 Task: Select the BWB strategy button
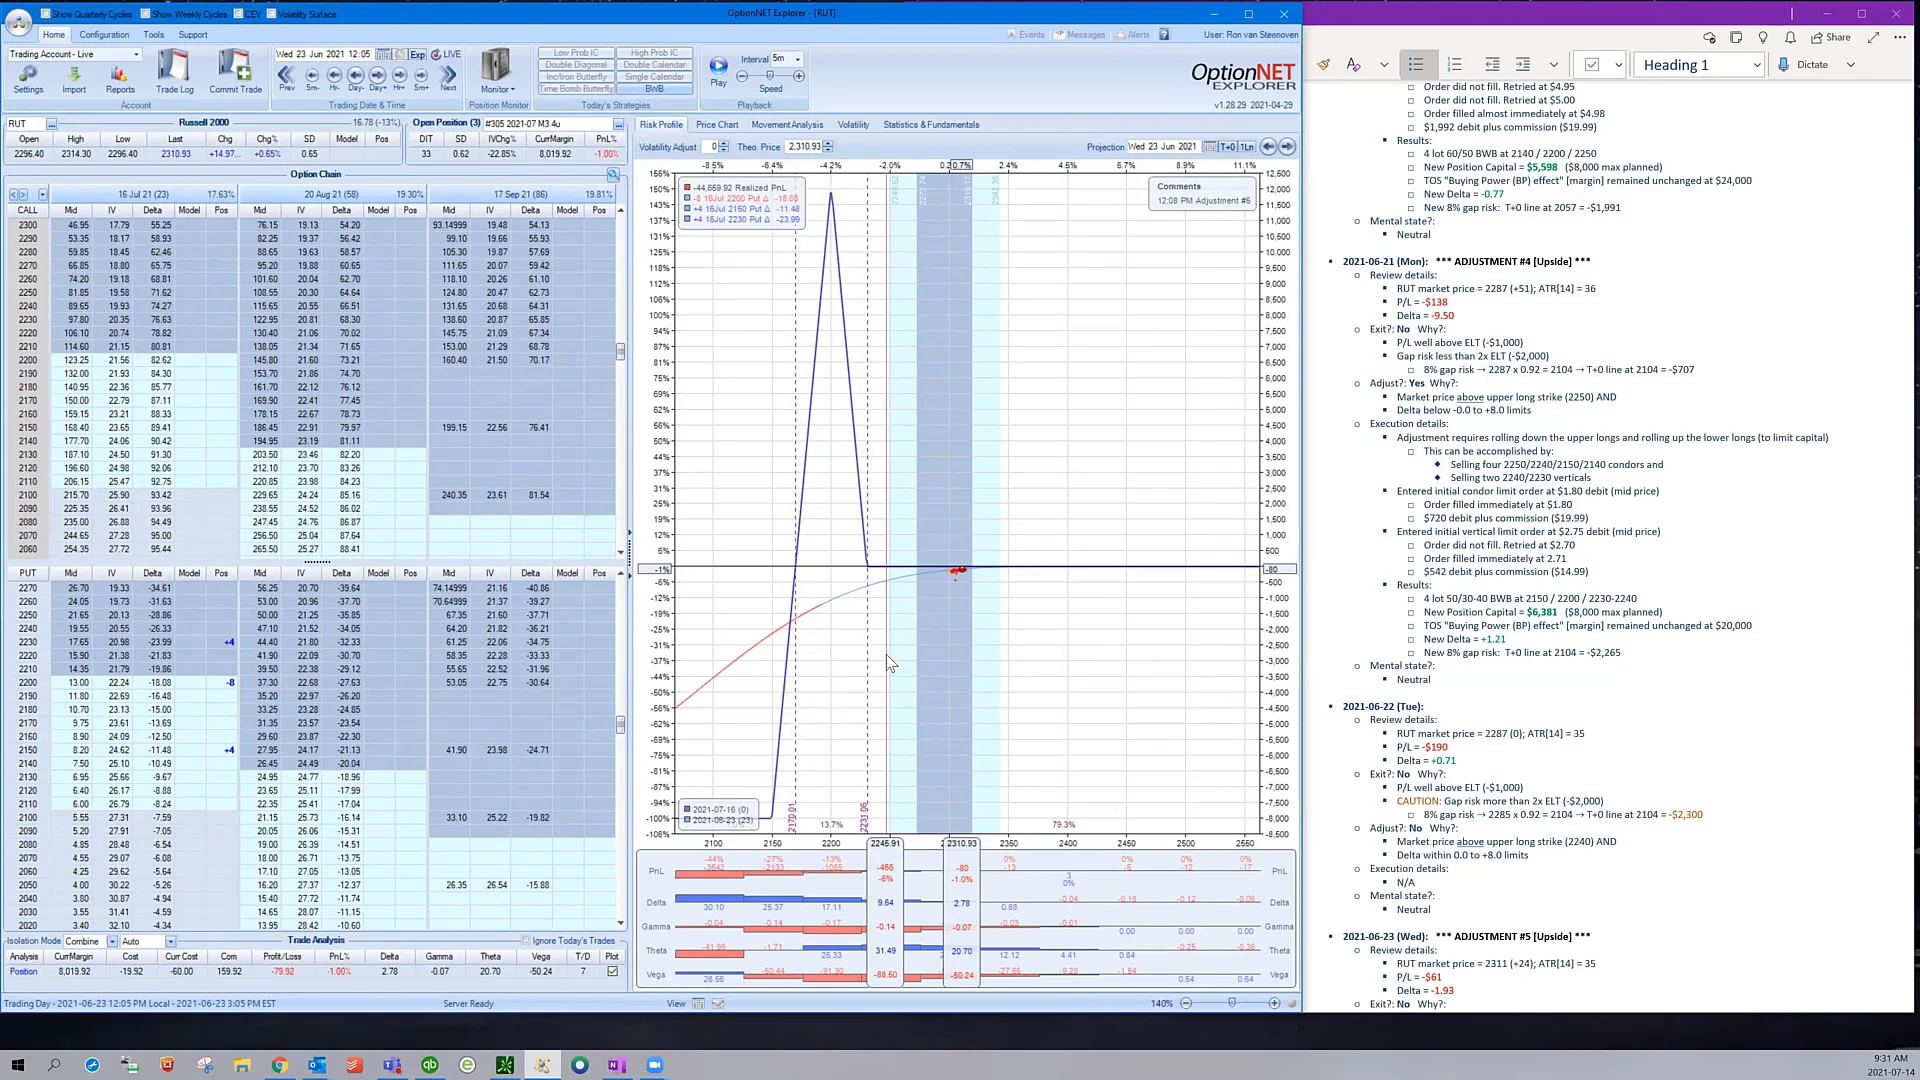[x=654, y=89]
